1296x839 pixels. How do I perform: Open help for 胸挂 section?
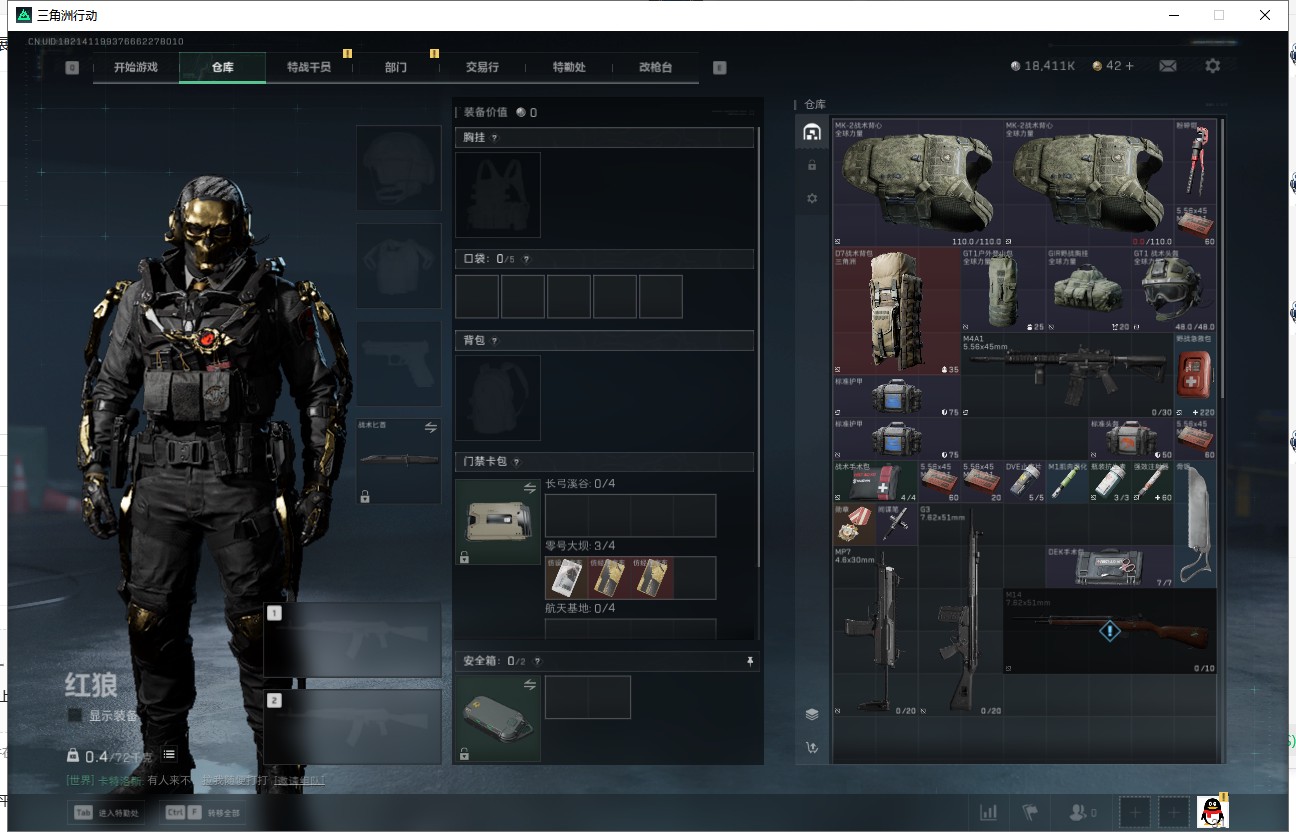[x=494, y=138]
